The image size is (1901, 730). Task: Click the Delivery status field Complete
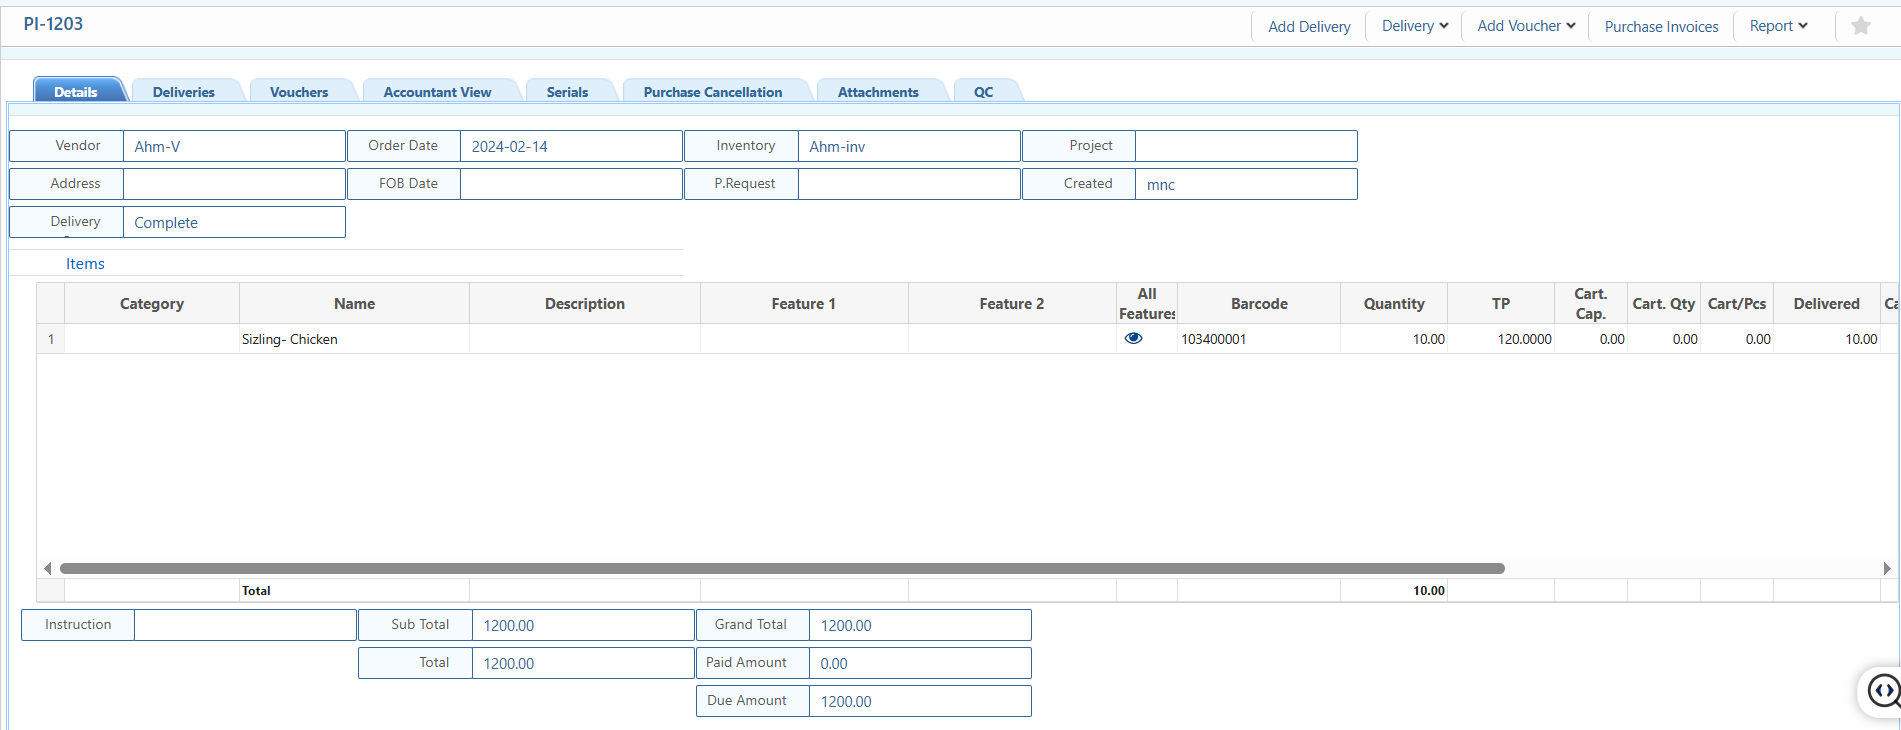(234, 222)
